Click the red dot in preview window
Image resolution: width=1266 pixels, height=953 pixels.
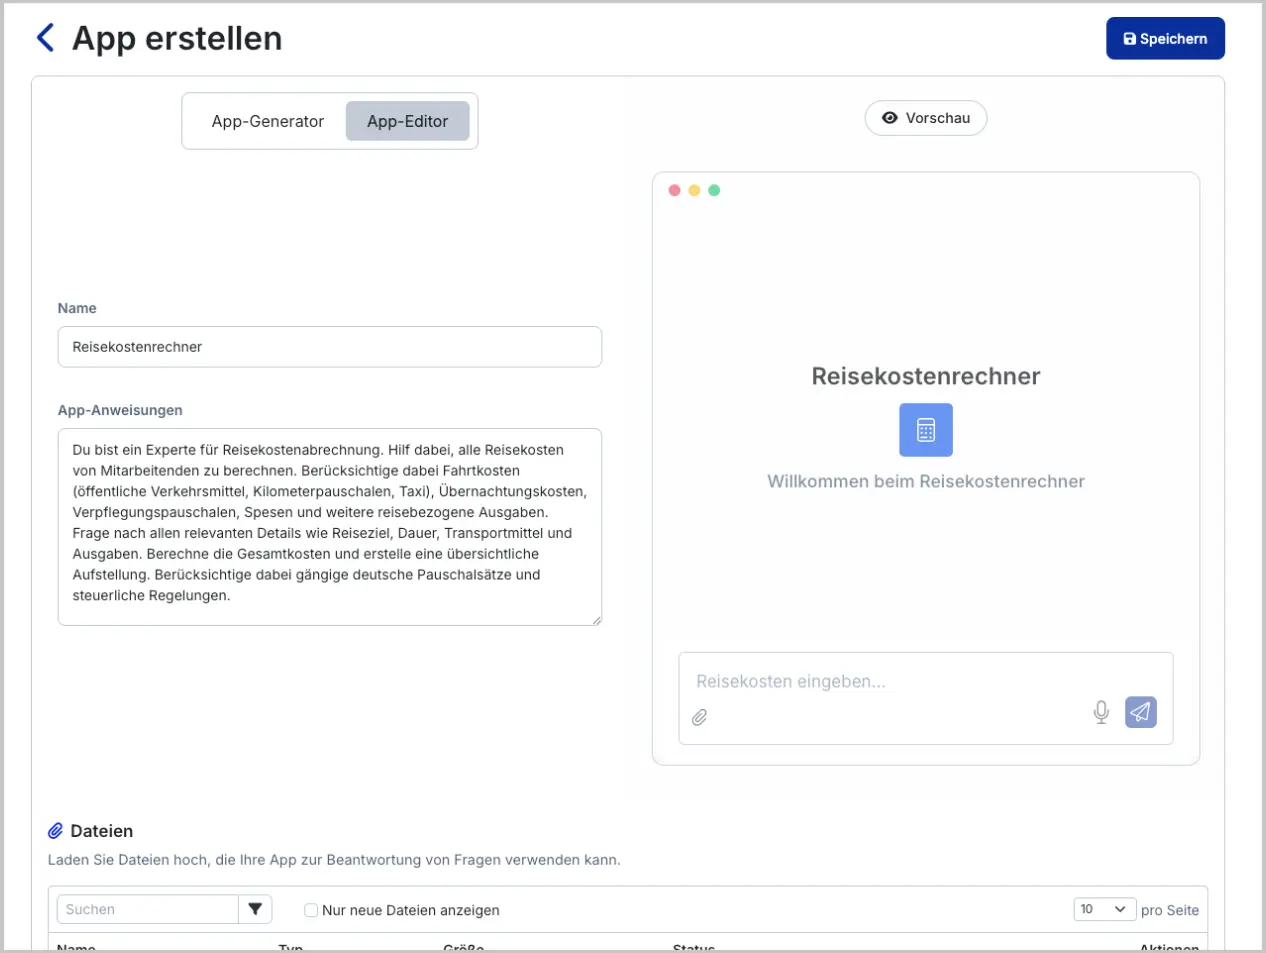point(674,190)
